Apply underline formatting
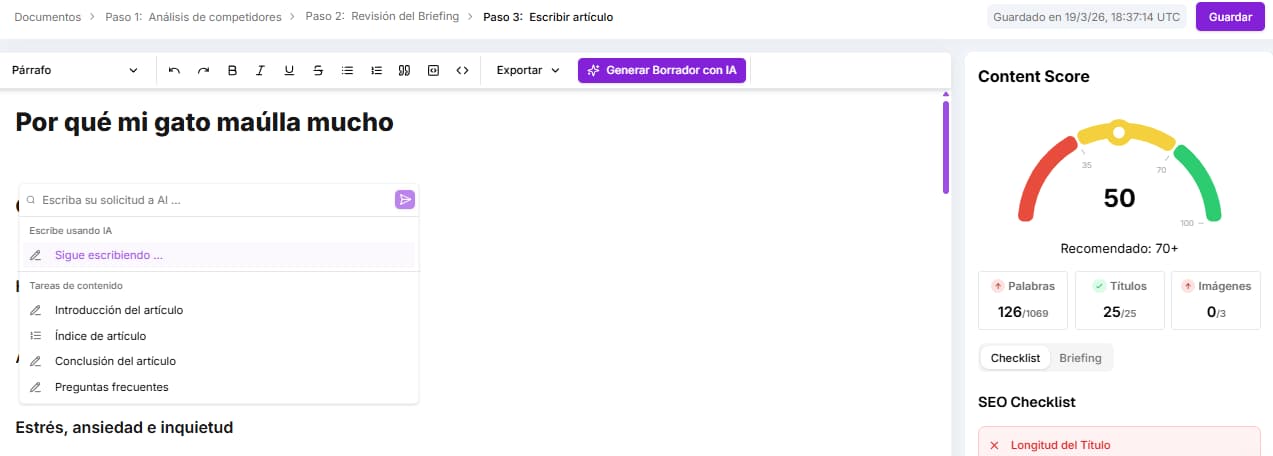The image size is (1273, 456). (x=289, y=71)
